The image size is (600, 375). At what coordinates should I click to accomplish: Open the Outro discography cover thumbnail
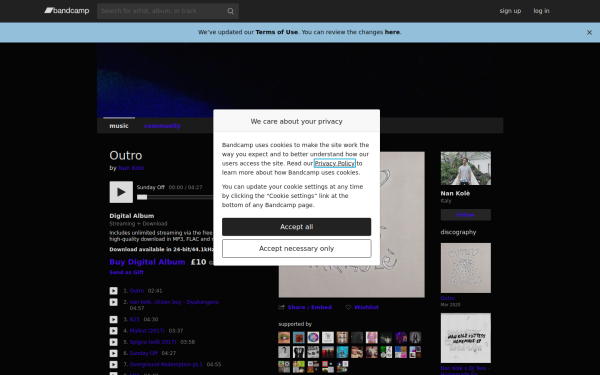pyautogui.click(x=466, y=268)
